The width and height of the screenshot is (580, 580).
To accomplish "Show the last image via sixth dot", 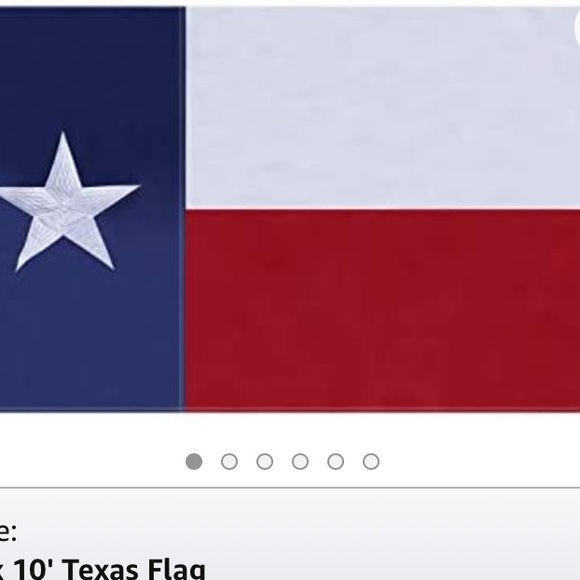I will click(371, 462).
